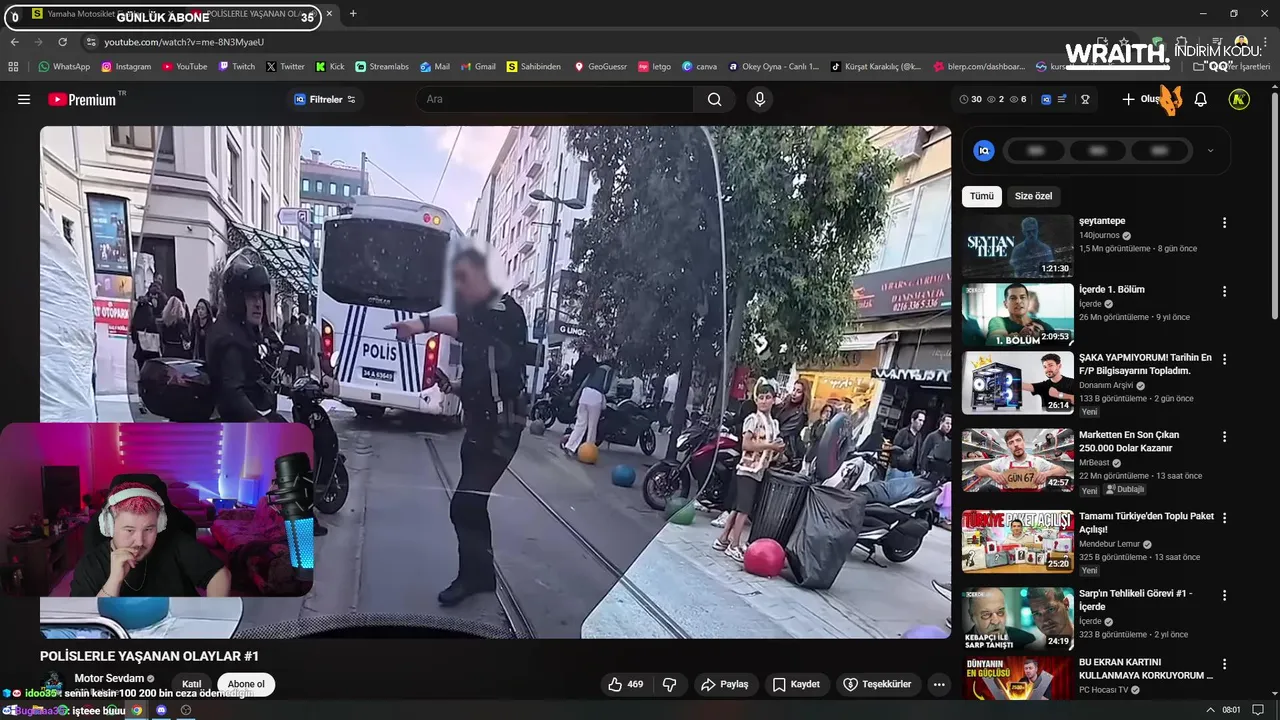Click the vidIQ trophy icon in header
The height and width of the screenshot is (720, 1280).
click(x=1085, y=99)
